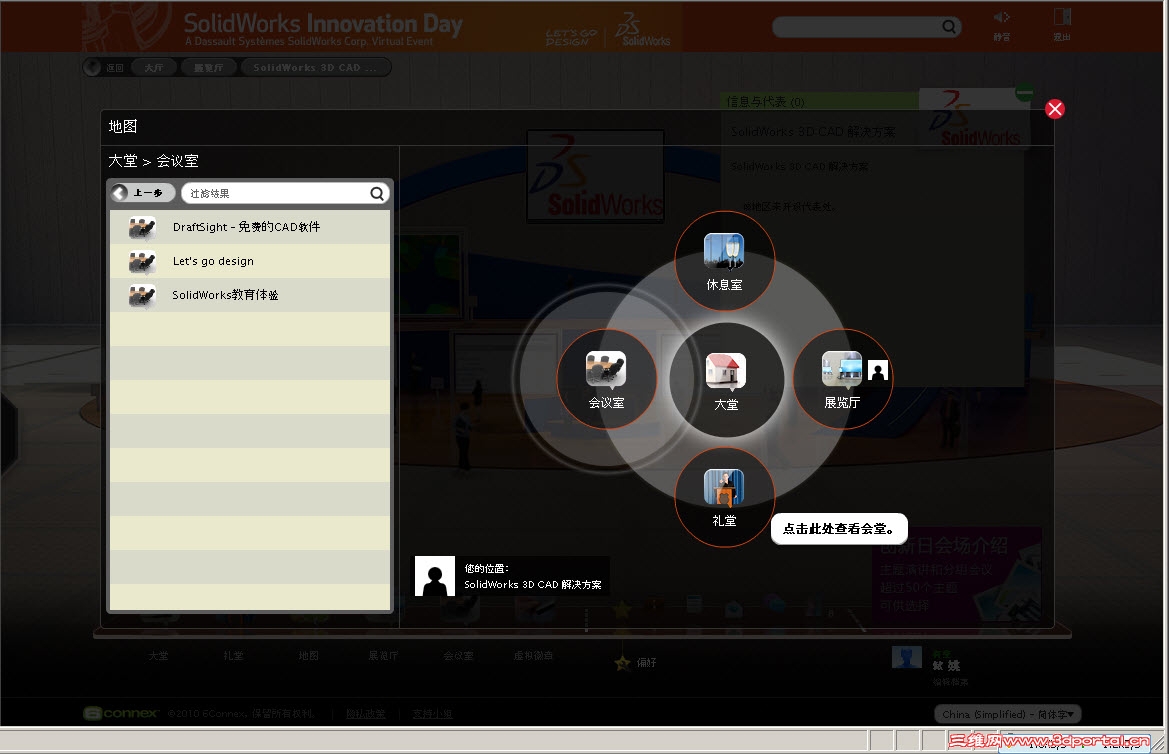The height and width of the screenshot is (754, 1169).
Task: Open the China (Simplified) language dropdown
Action: (1007, 714)
